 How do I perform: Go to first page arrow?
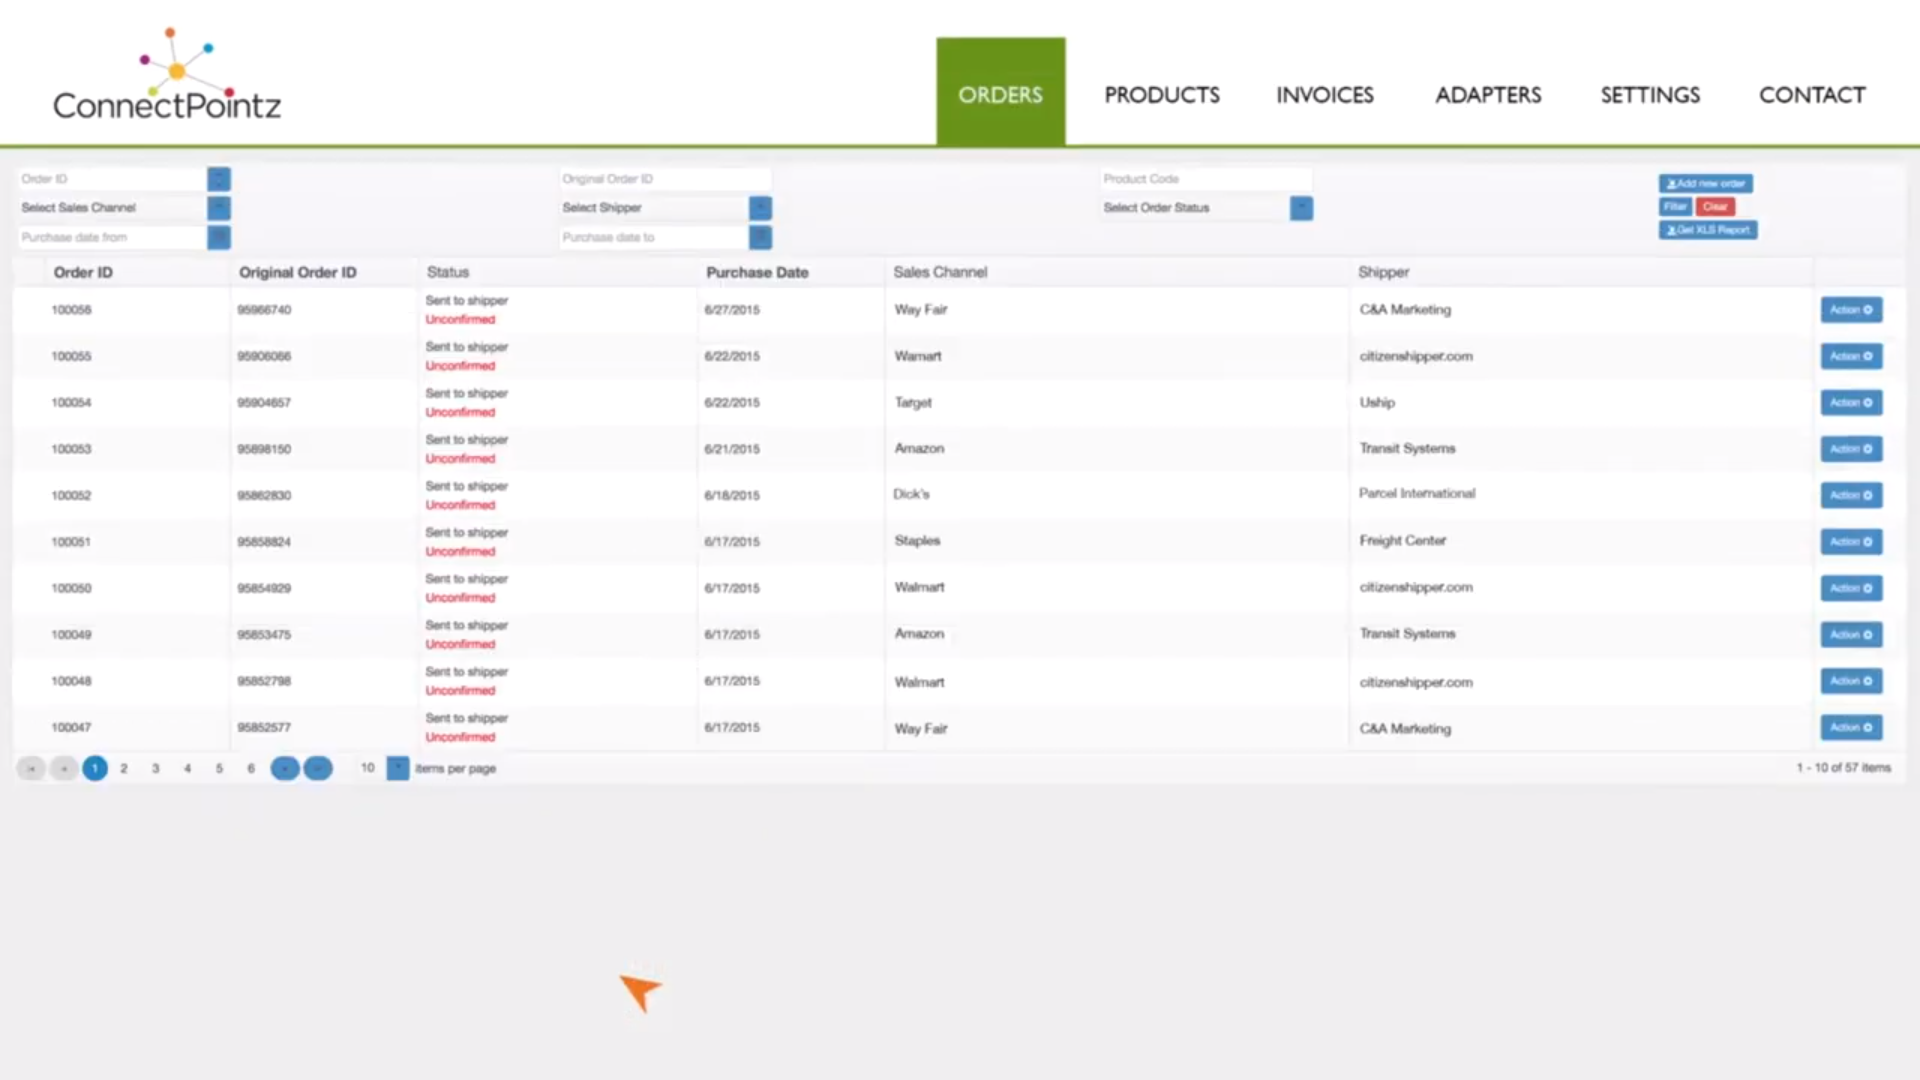[31, 768]
